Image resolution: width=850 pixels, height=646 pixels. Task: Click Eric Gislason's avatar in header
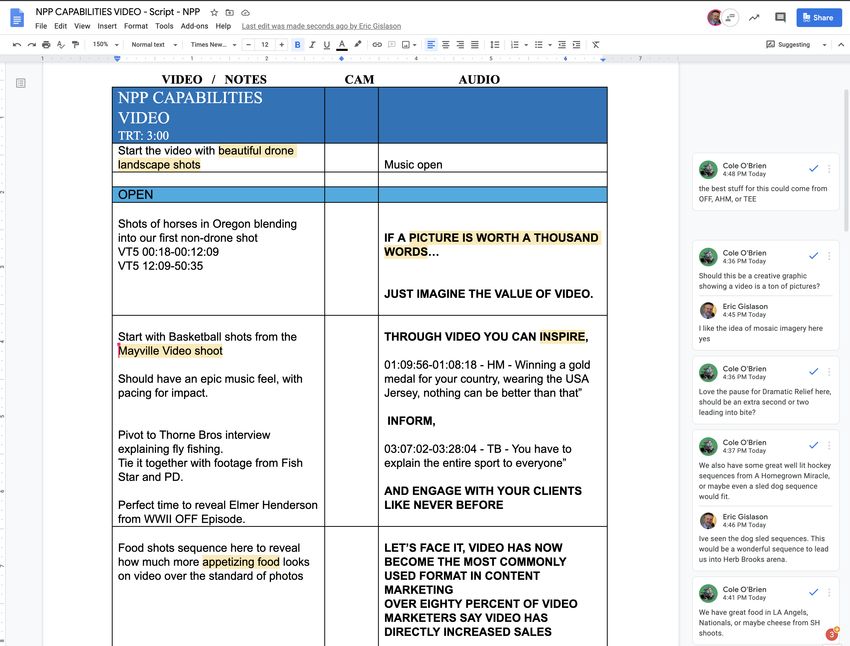[x=715, y=17]
